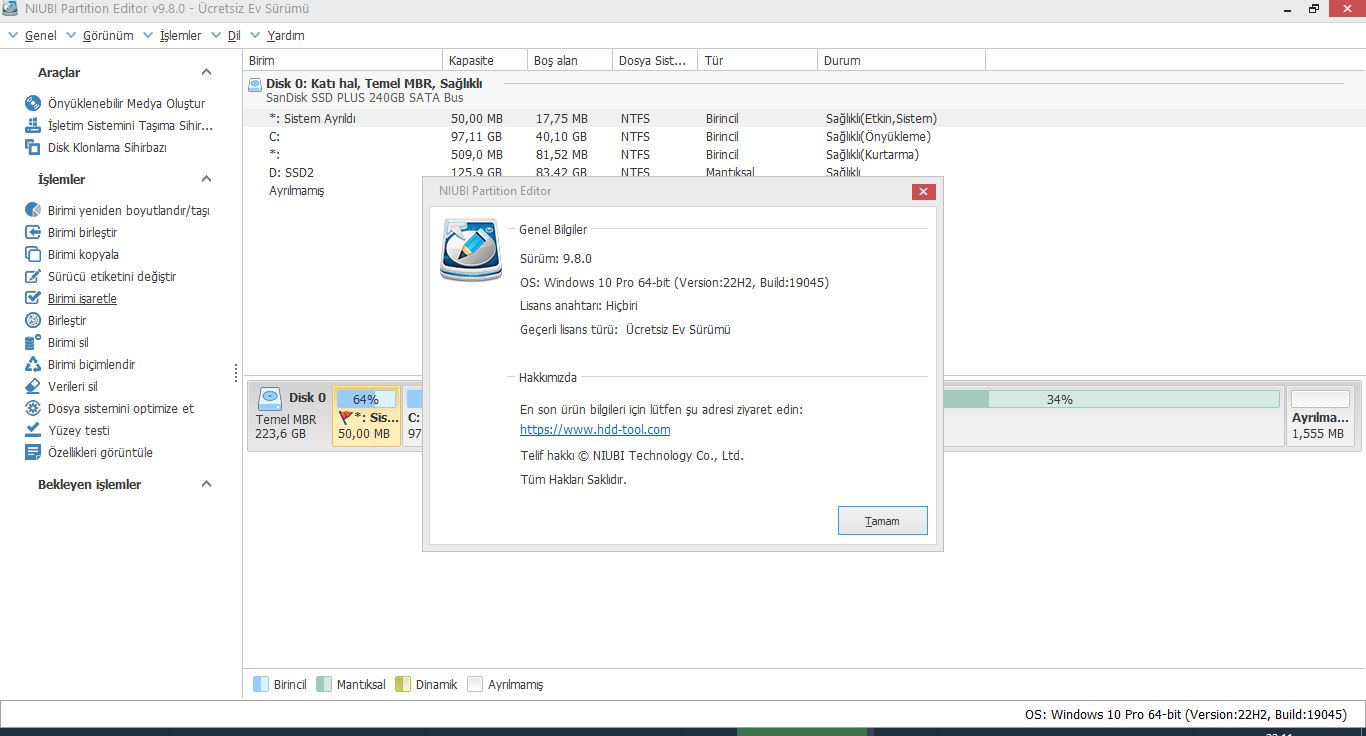
Task: Select the Sistem Ayrıldı partition row
Action: pyautogui.click(x=804, y=118)
